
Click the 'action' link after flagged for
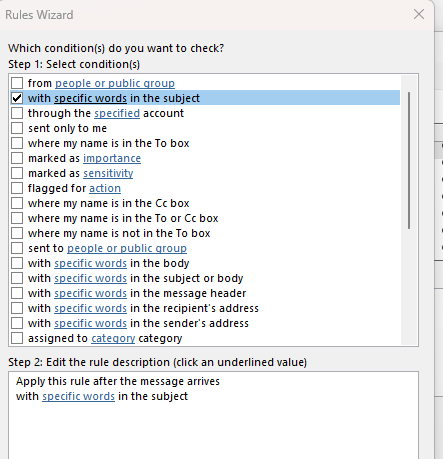[x=105, y=188]
